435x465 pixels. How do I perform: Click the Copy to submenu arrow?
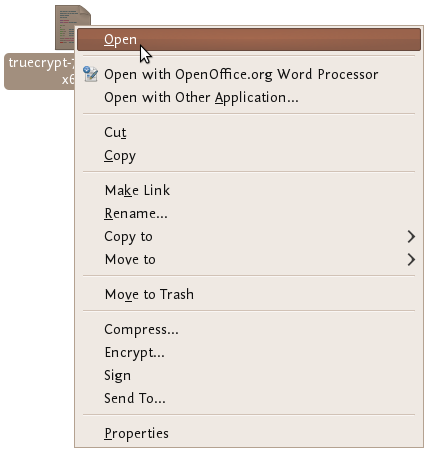(x=411, y=237)
